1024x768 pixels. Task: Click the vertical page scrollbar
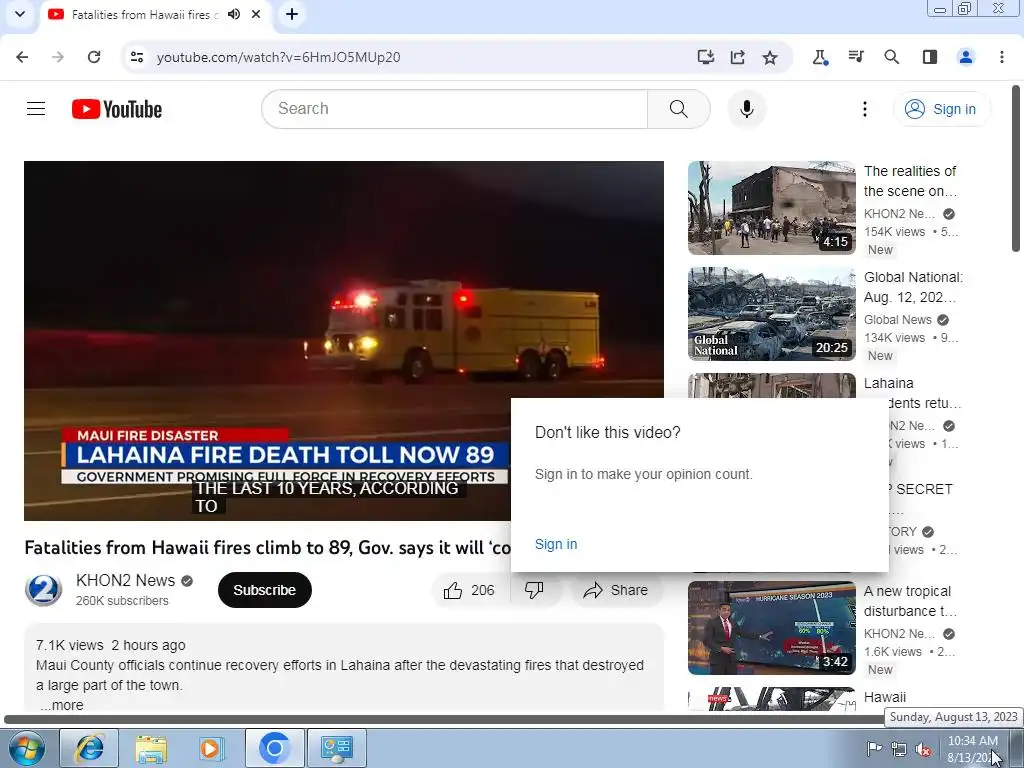pos(1016,168)
